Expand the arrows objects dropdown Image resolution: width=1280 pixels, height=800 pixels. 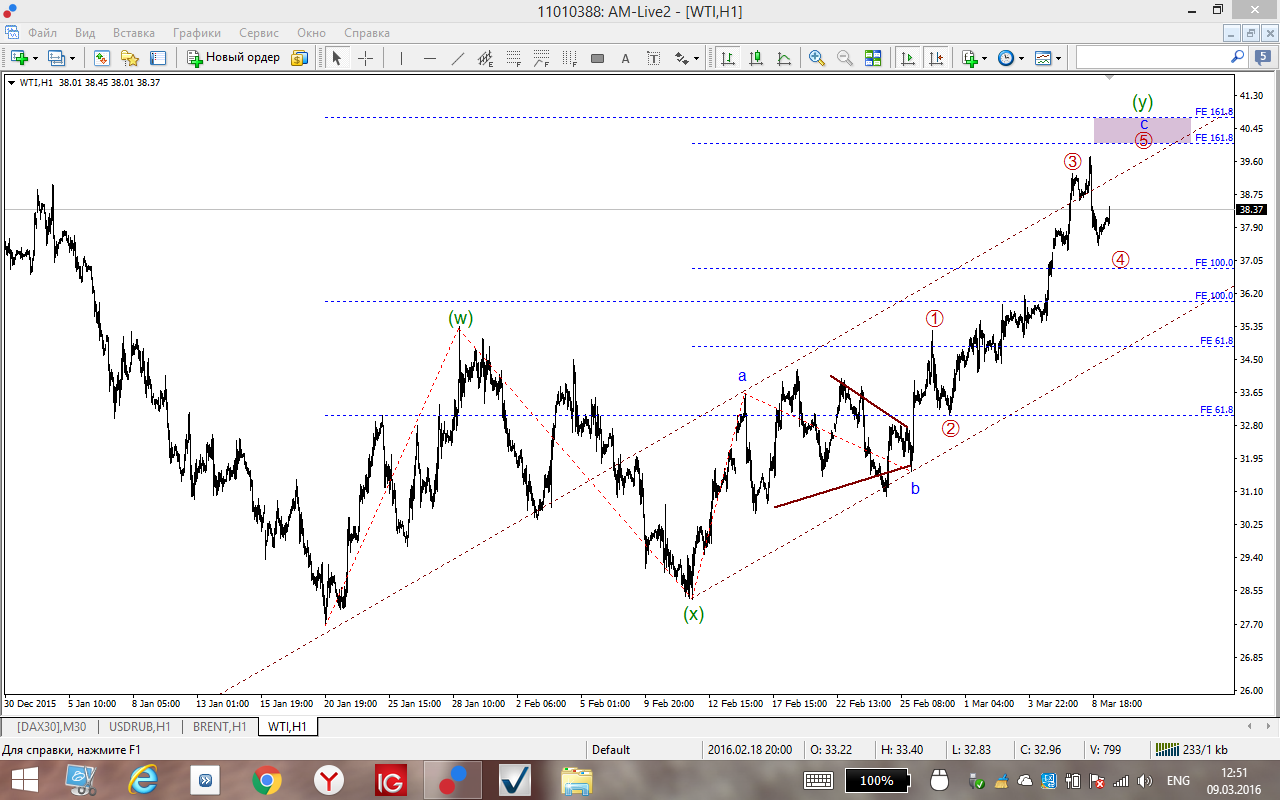pos(697,58)
